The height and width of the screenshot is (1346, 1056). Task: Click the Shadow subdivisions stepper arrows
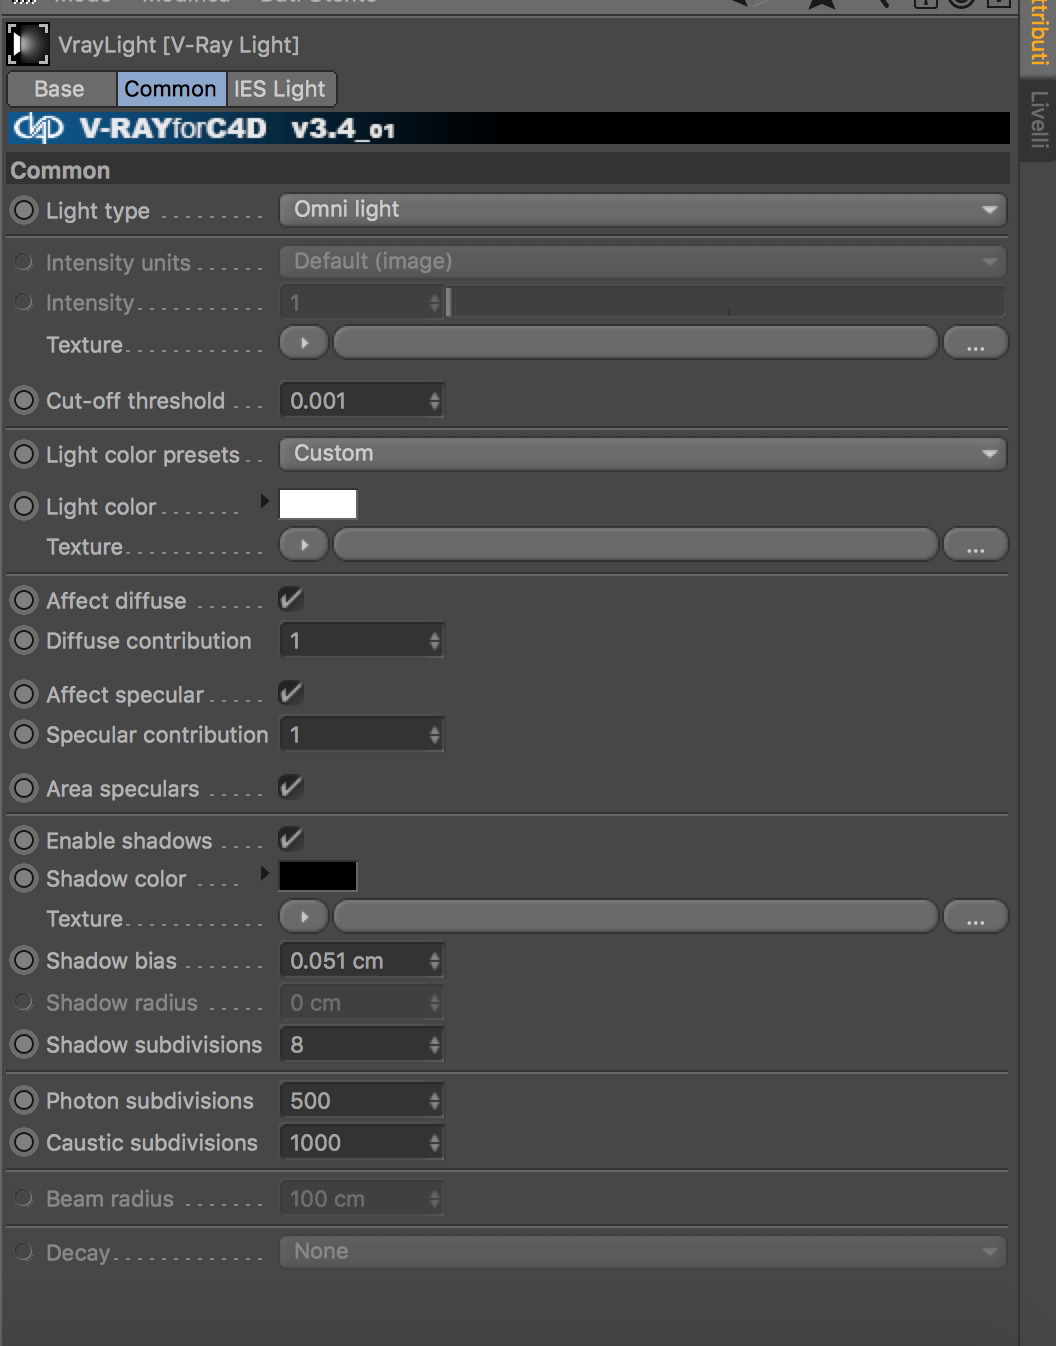click(x=435, y=1045)
